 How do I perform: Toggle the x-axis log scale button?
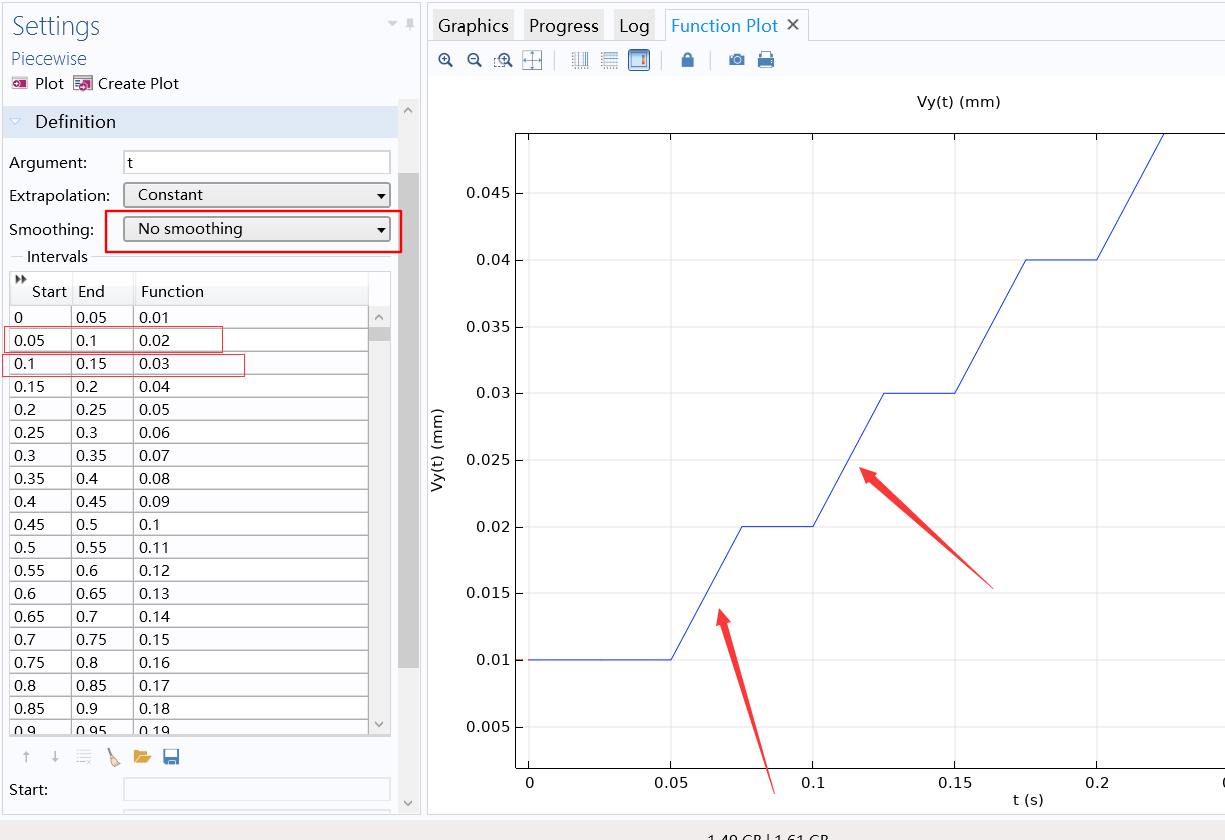pyautogui.click(x=580, y=60)
